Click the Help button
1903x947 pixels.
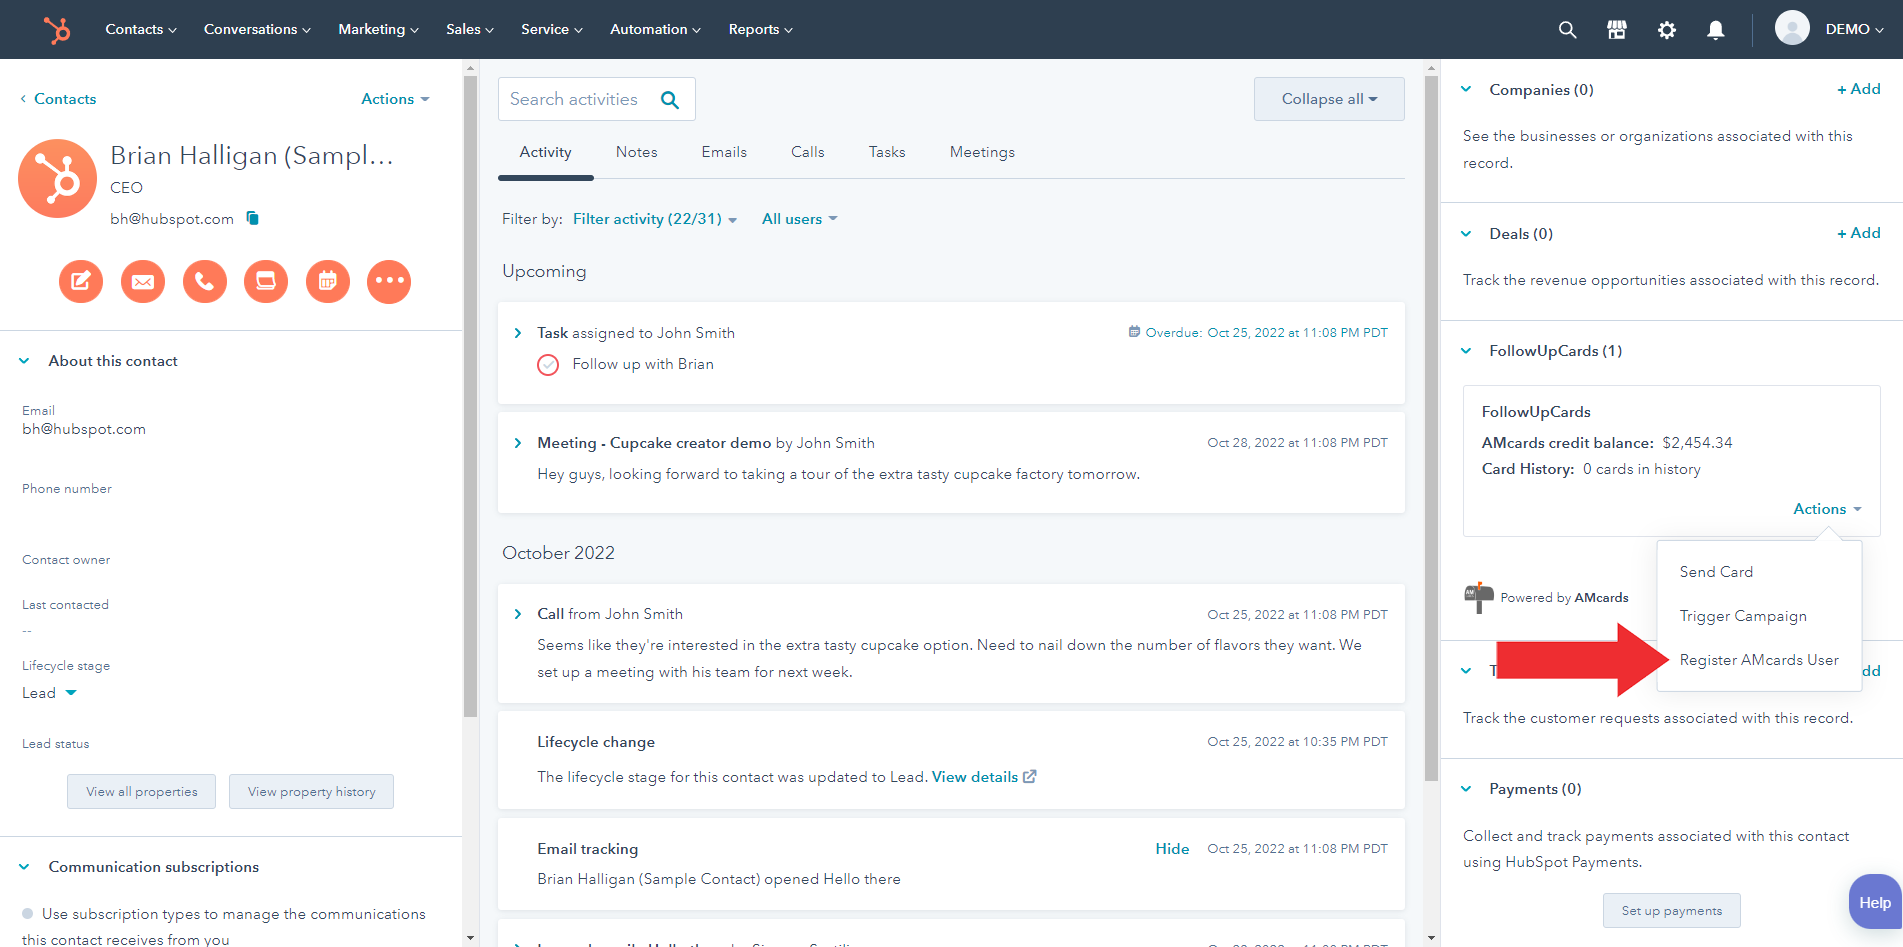[1874, 902]
